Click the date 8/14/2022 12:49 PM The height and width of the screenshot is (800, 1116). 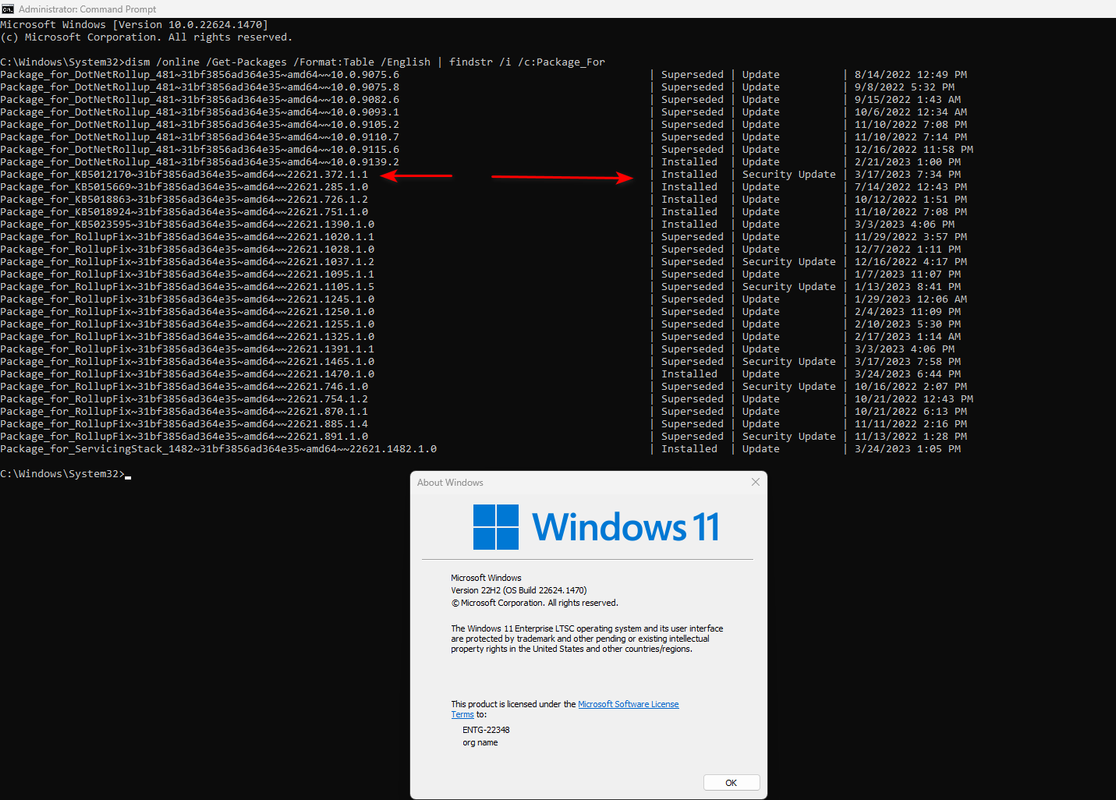click(x=910, y=75)
